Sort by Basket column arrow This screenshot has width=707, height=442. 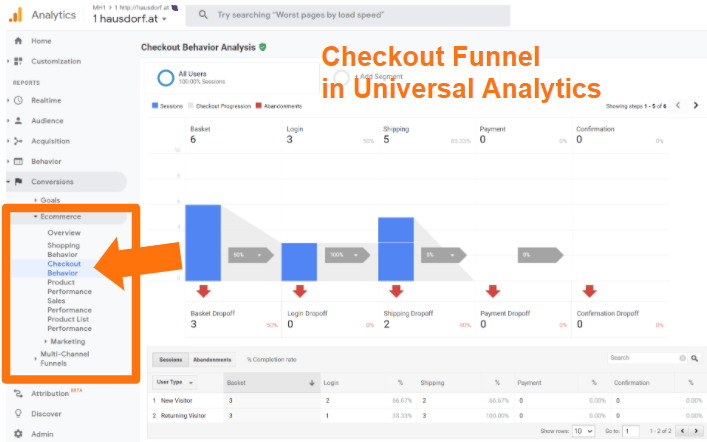click(312, 382)
